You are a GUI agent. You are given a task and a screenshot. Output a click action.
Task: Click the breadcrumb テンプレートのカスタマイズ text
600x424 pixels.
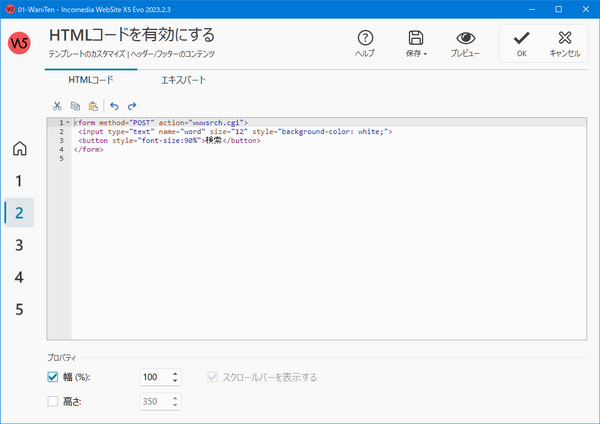click(87, 54)
